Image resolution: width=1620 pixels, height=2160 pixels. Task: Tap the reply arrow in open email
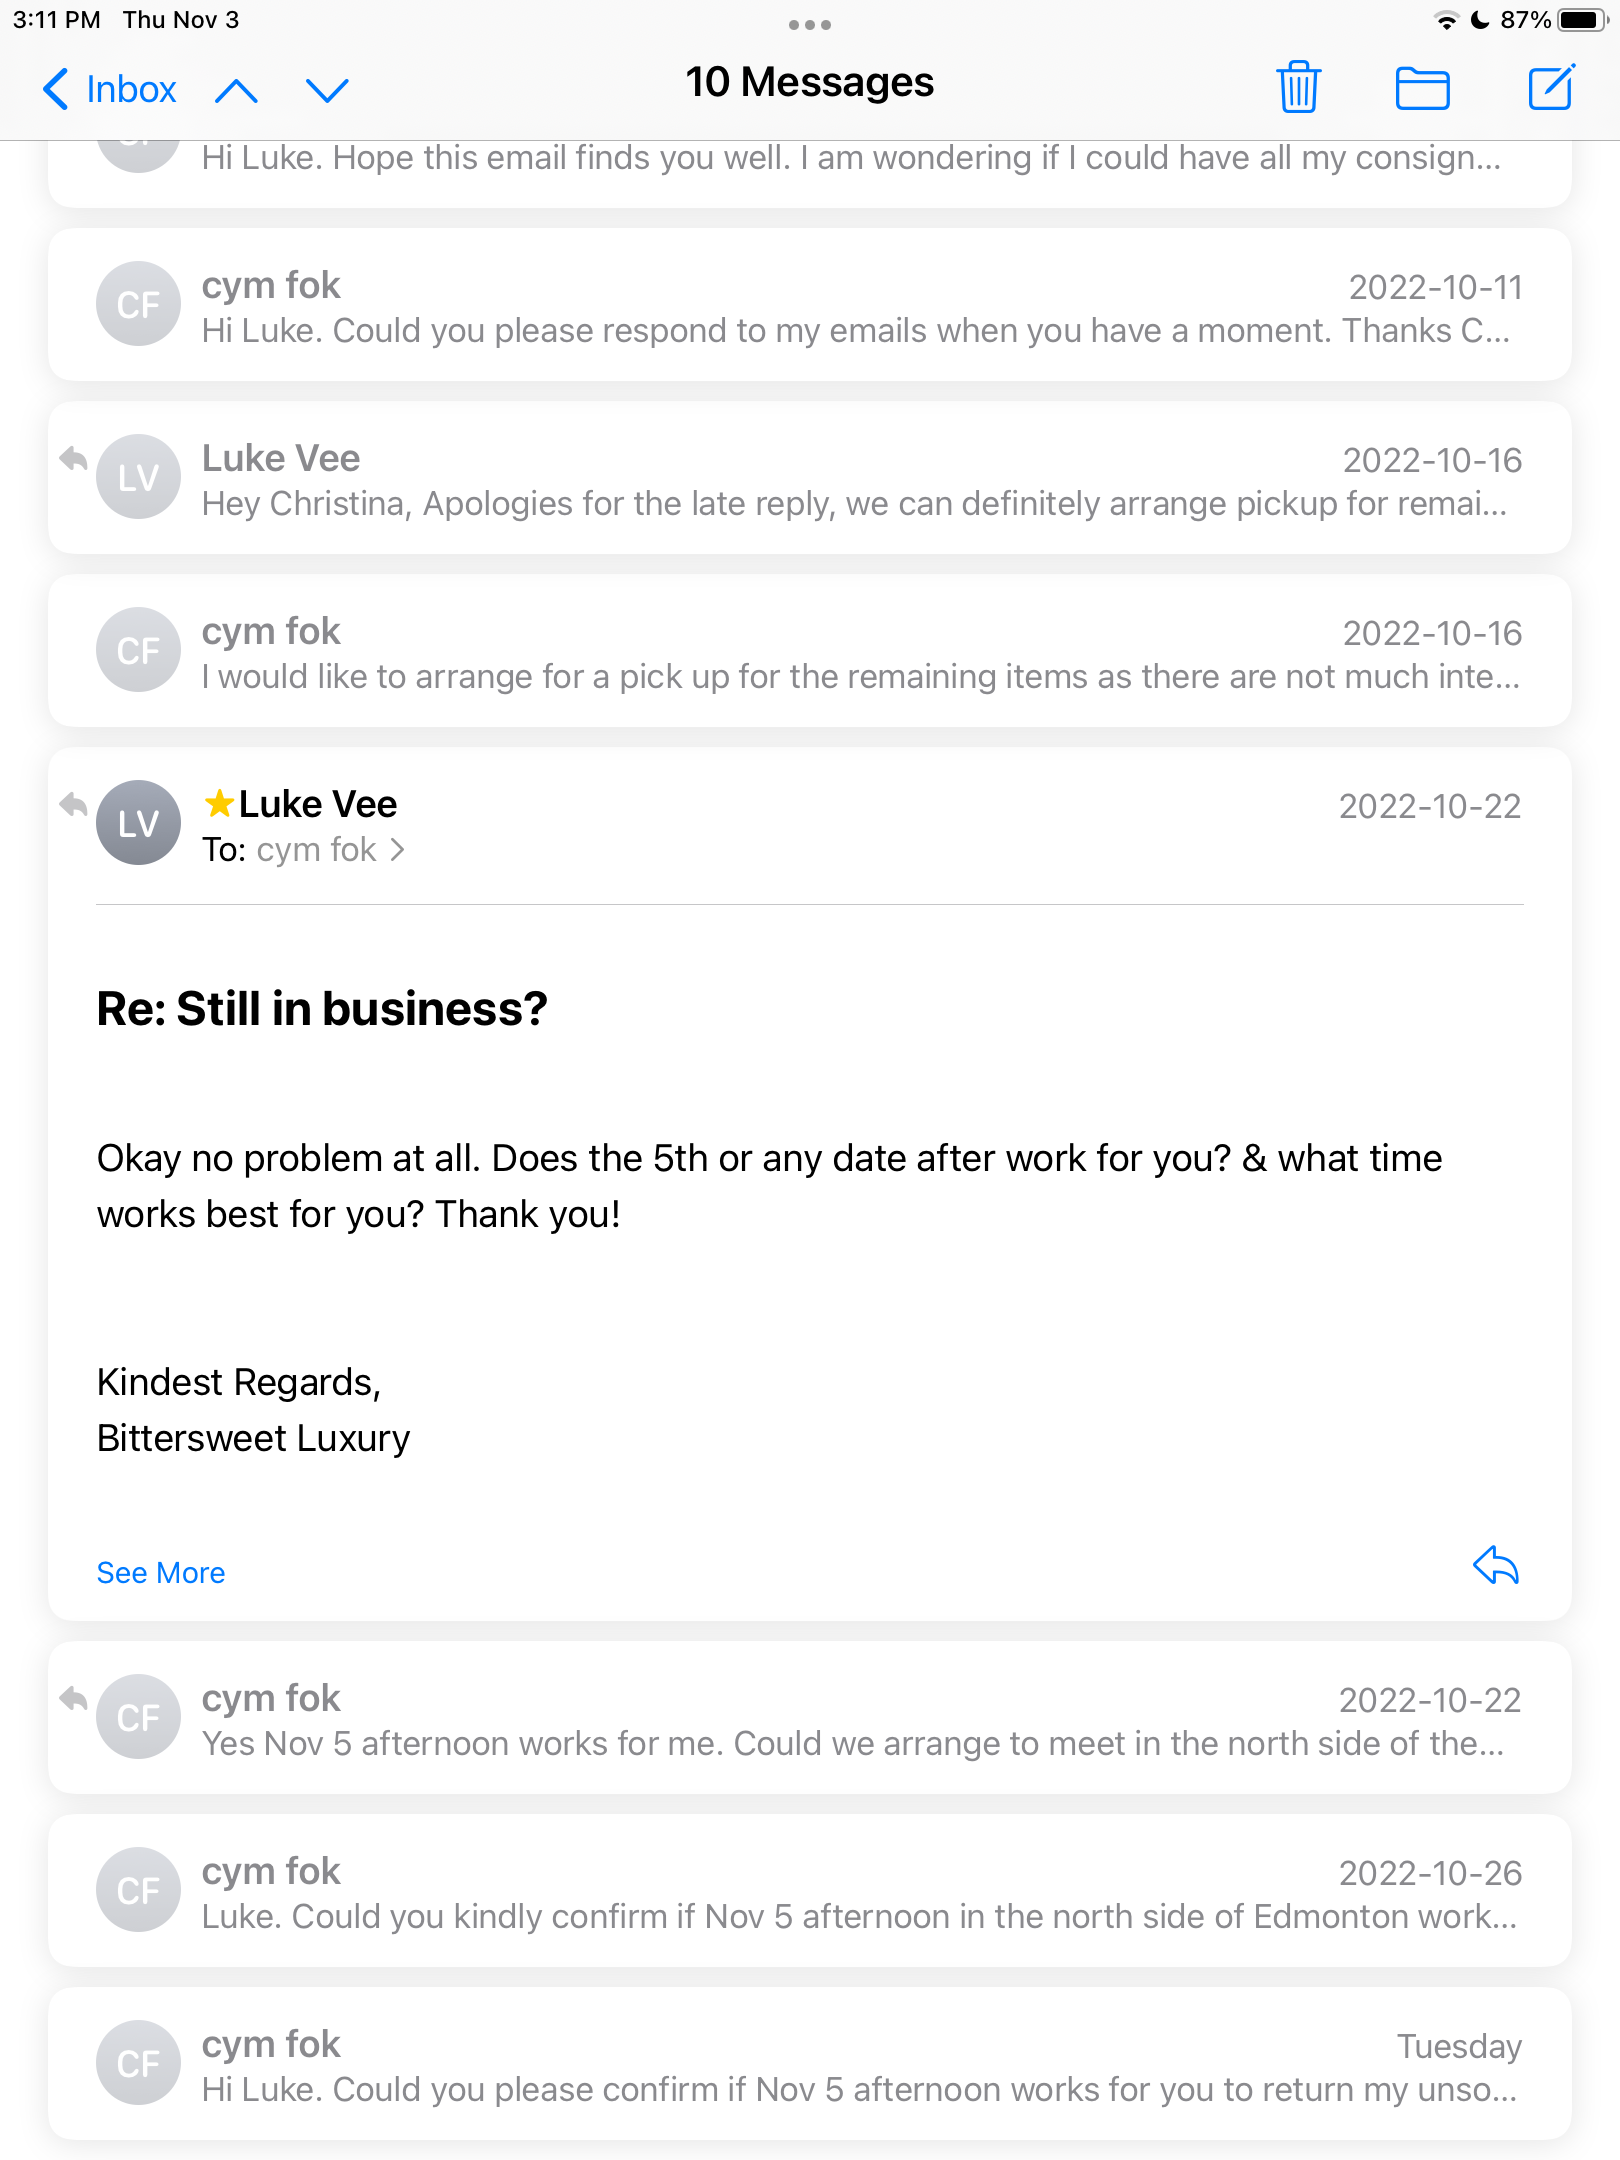[1496, 1565]
